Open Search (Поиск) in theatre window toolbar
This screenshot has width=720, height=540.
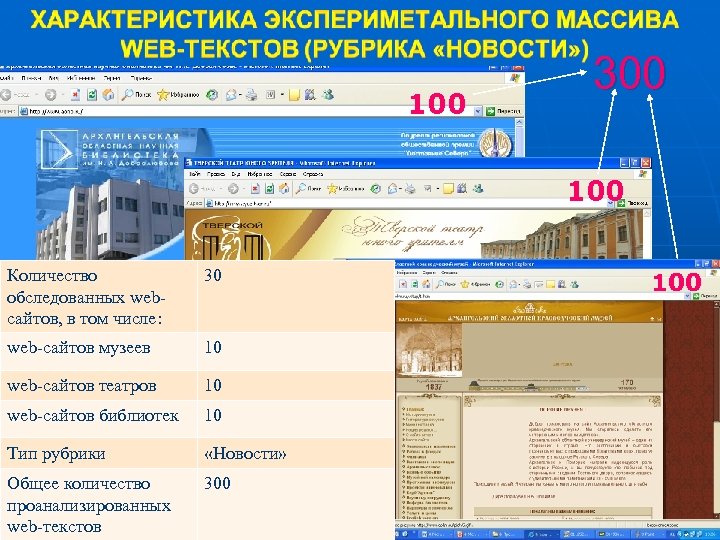coord(309,189)
